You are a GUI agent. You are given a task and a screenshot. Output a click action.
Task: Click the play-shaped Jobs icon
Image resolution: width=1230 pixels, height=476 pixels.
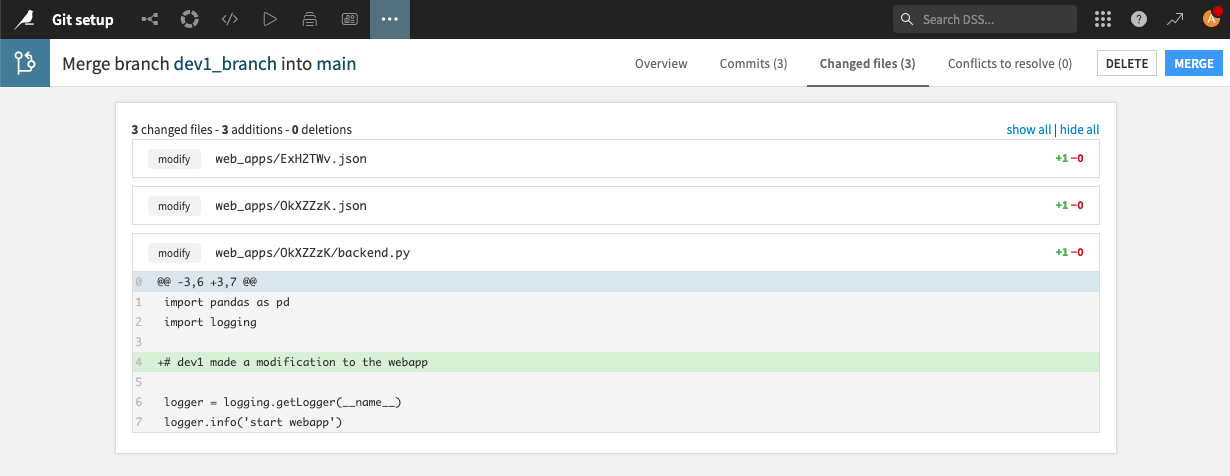point(269,19)
